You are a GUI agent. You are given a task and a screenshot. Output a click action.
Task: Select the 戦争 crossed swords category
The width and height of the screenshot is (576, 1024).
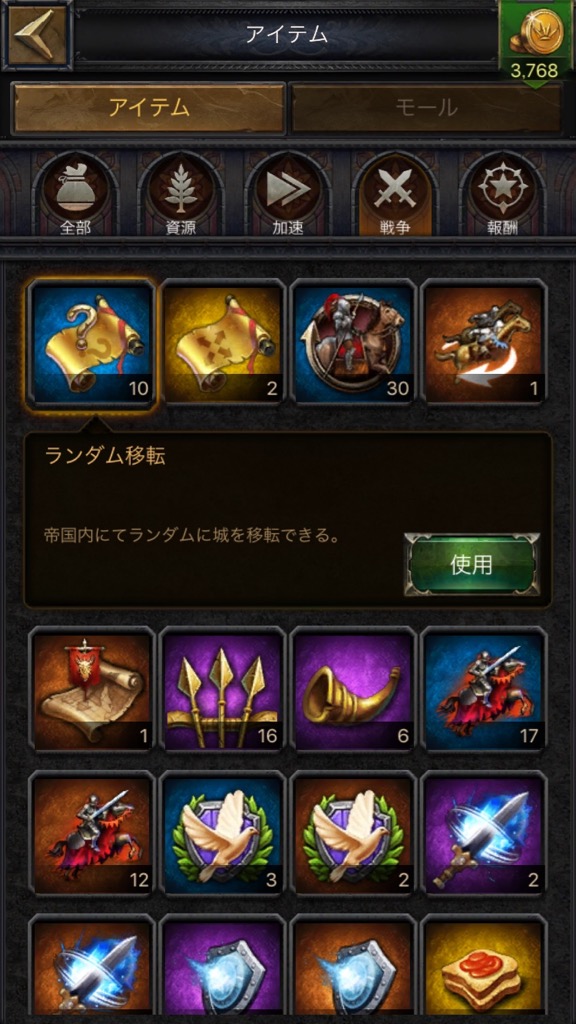[x=395, y=195]
